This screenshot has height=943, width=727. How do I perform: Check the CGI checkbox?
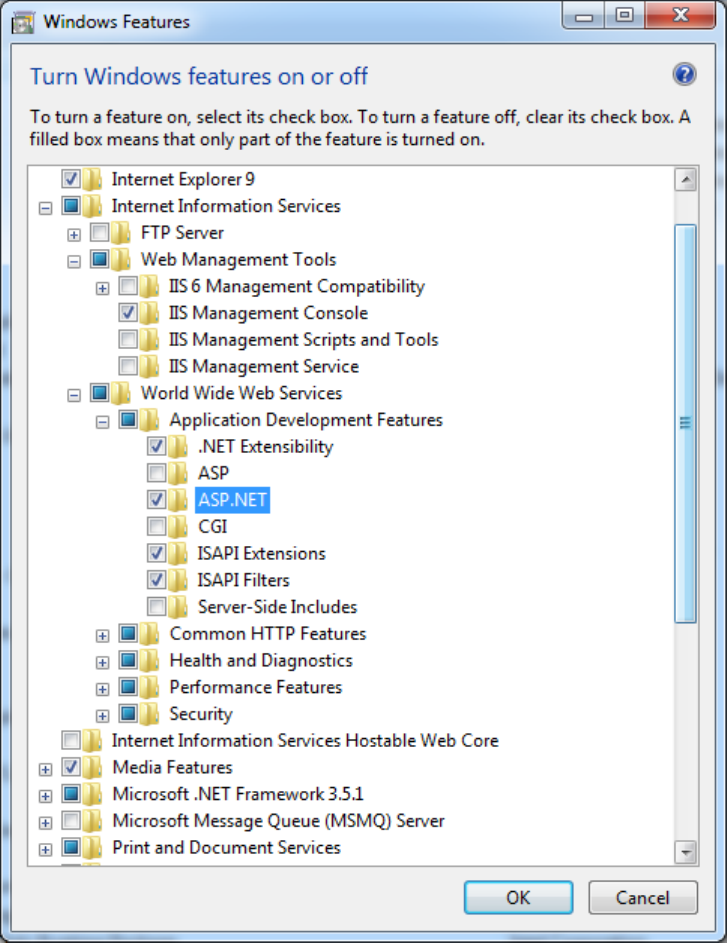click(157, 526)
